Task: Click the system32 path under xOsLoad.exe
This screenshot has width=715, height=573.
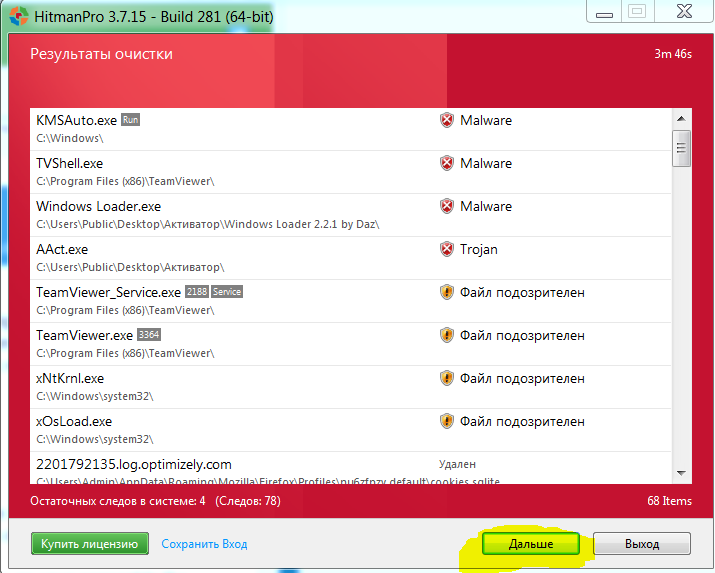Action: 95,439
